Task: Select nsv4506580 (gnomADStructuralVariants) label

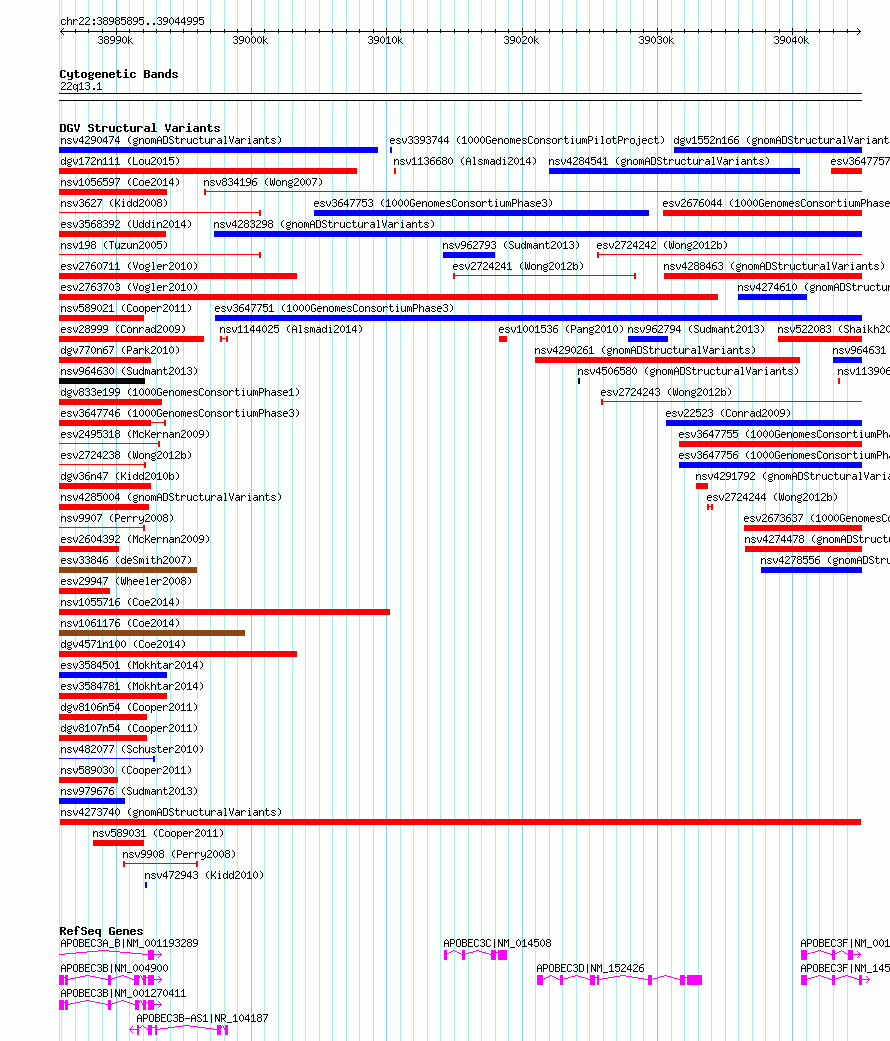Action: (x=688, y=371)
